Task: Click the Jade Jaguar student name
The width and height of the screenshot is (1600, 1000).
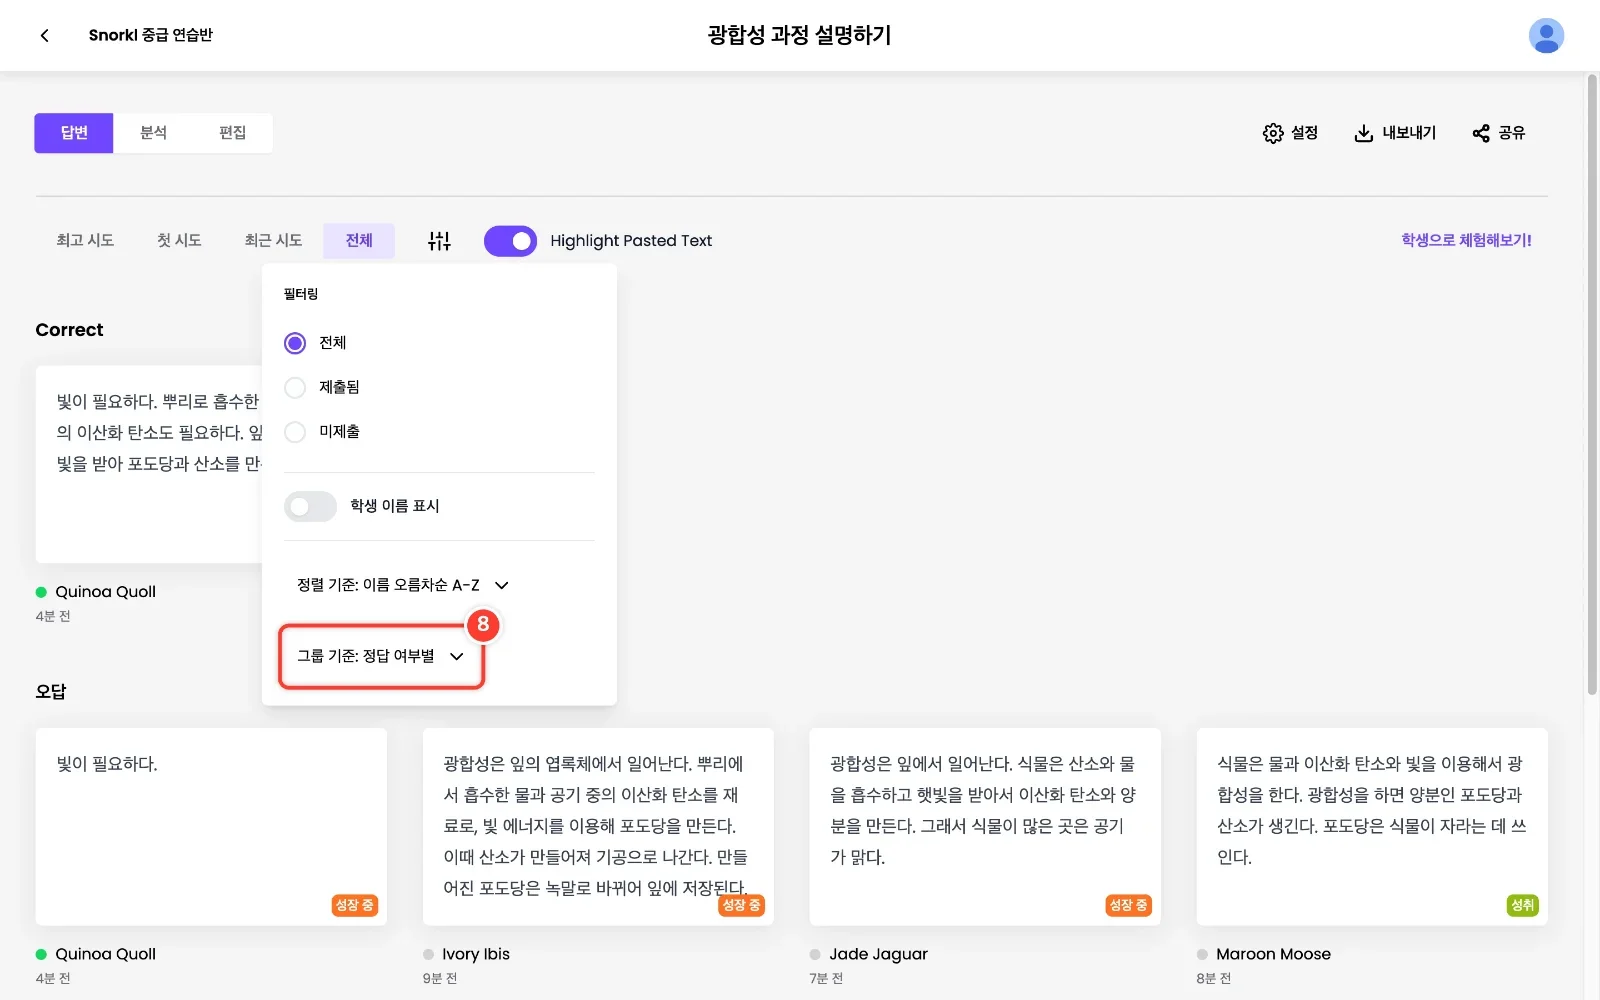Action: click(878, 954)
